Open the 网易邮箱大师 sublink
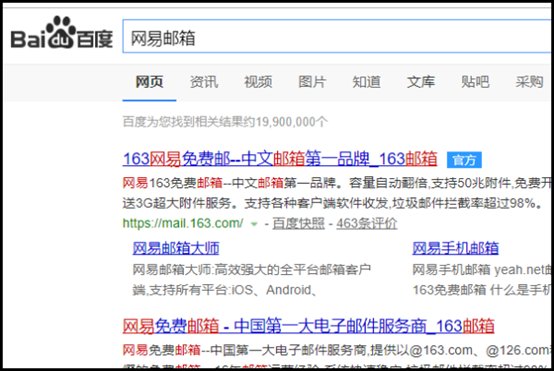Image resolution: width=554 pixels, height=371 pixels. click(x=176, y=248)
